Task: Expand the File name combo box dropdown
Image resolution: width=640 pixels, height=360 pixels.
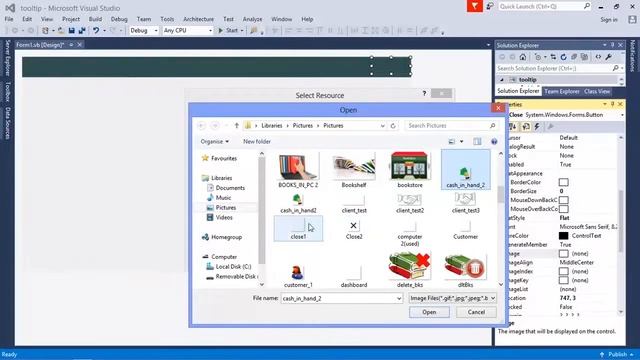Action: pos(399,298)
